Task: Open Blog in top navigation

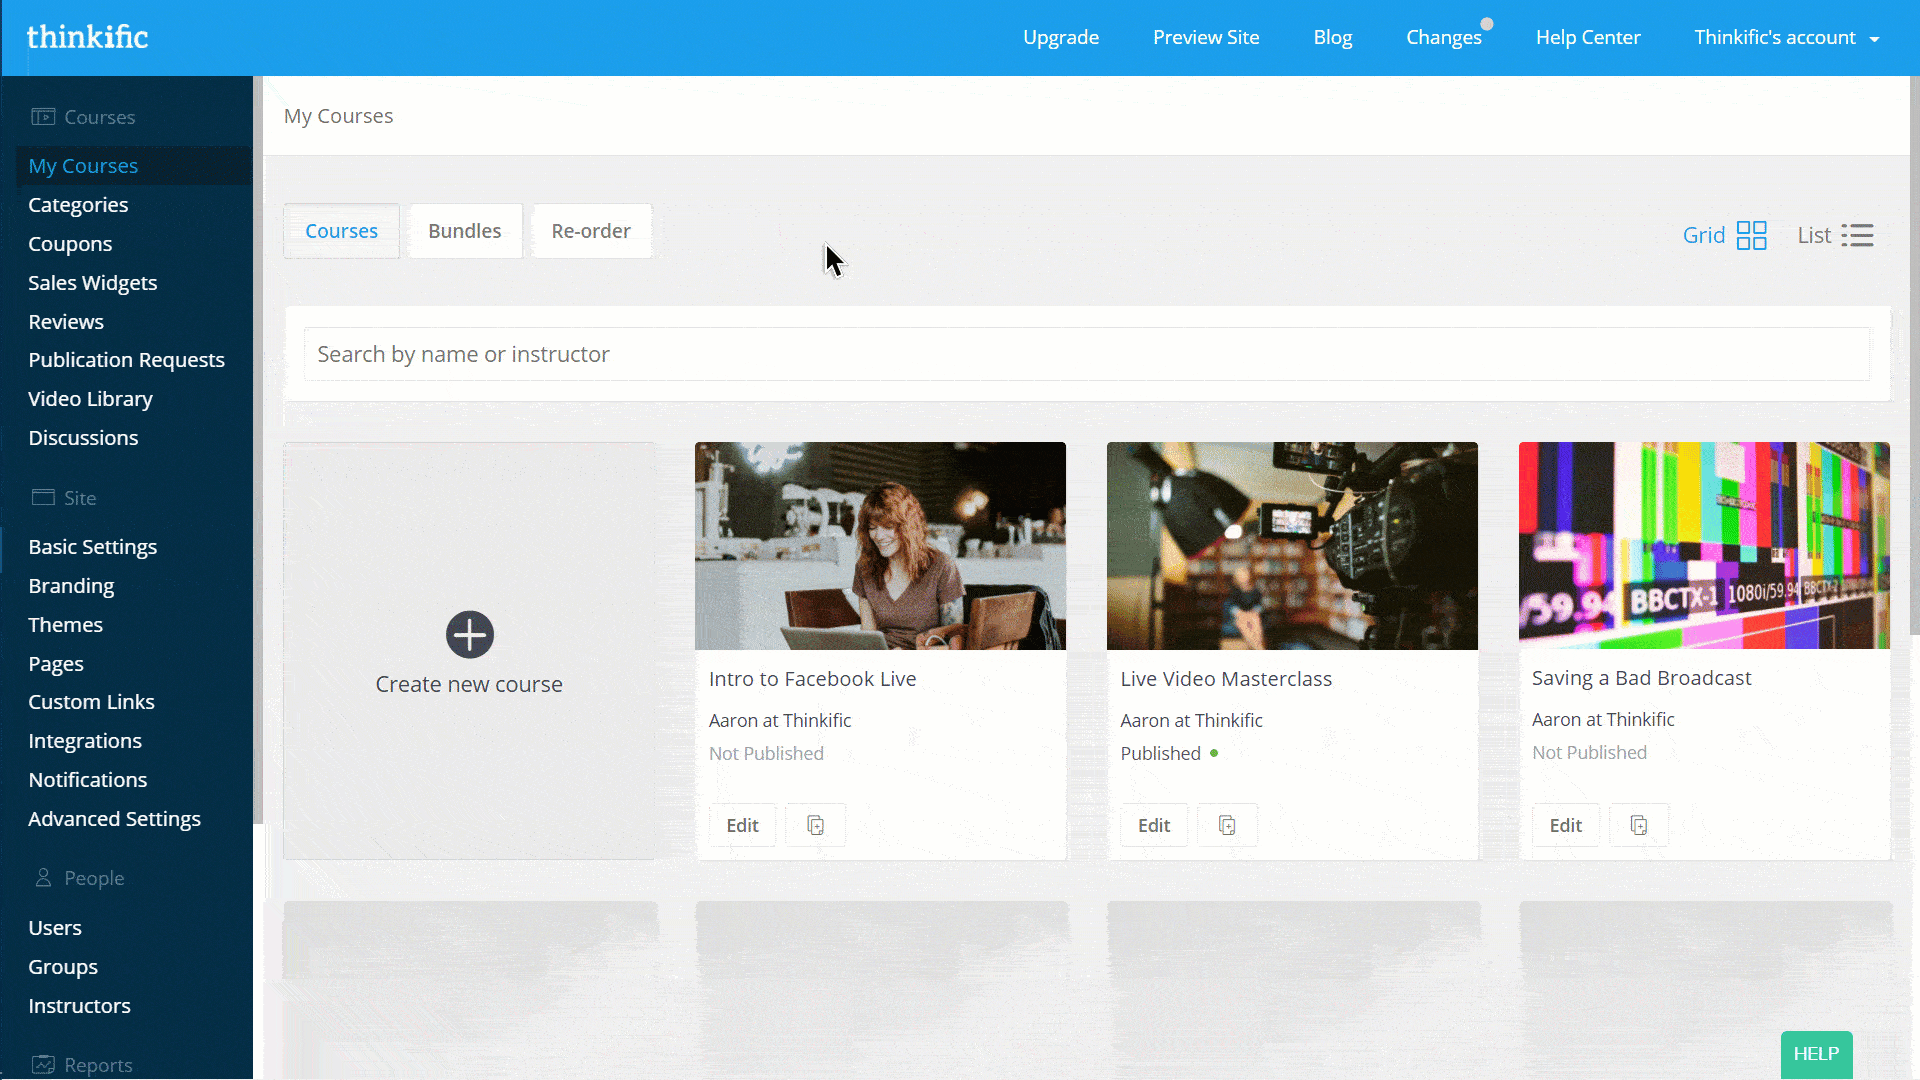Action: pyautogui.click(x=1332, y=37)
